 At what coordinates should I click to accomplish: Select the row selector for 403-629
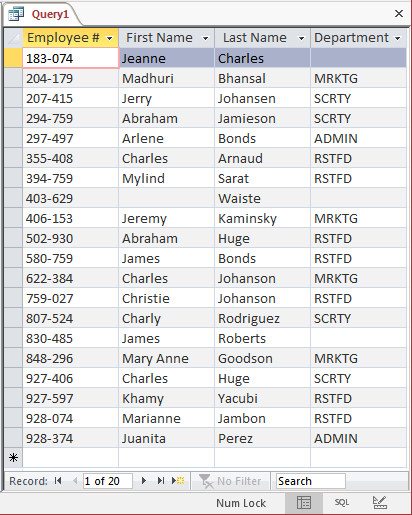click(x=13, y=198)
